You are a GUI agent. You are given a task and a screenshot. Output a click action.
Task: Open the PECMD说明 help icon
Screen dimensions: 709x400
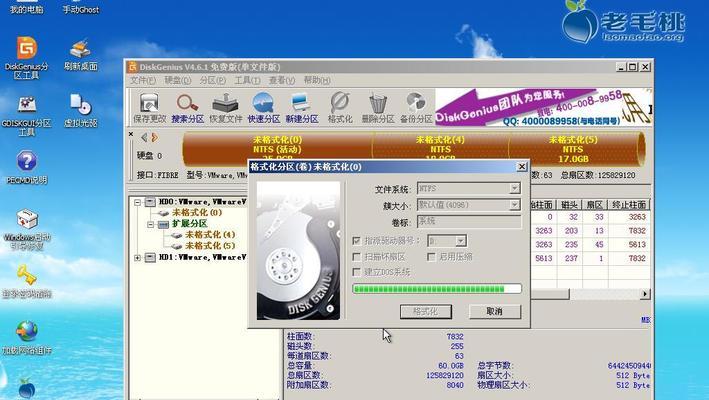27,167
